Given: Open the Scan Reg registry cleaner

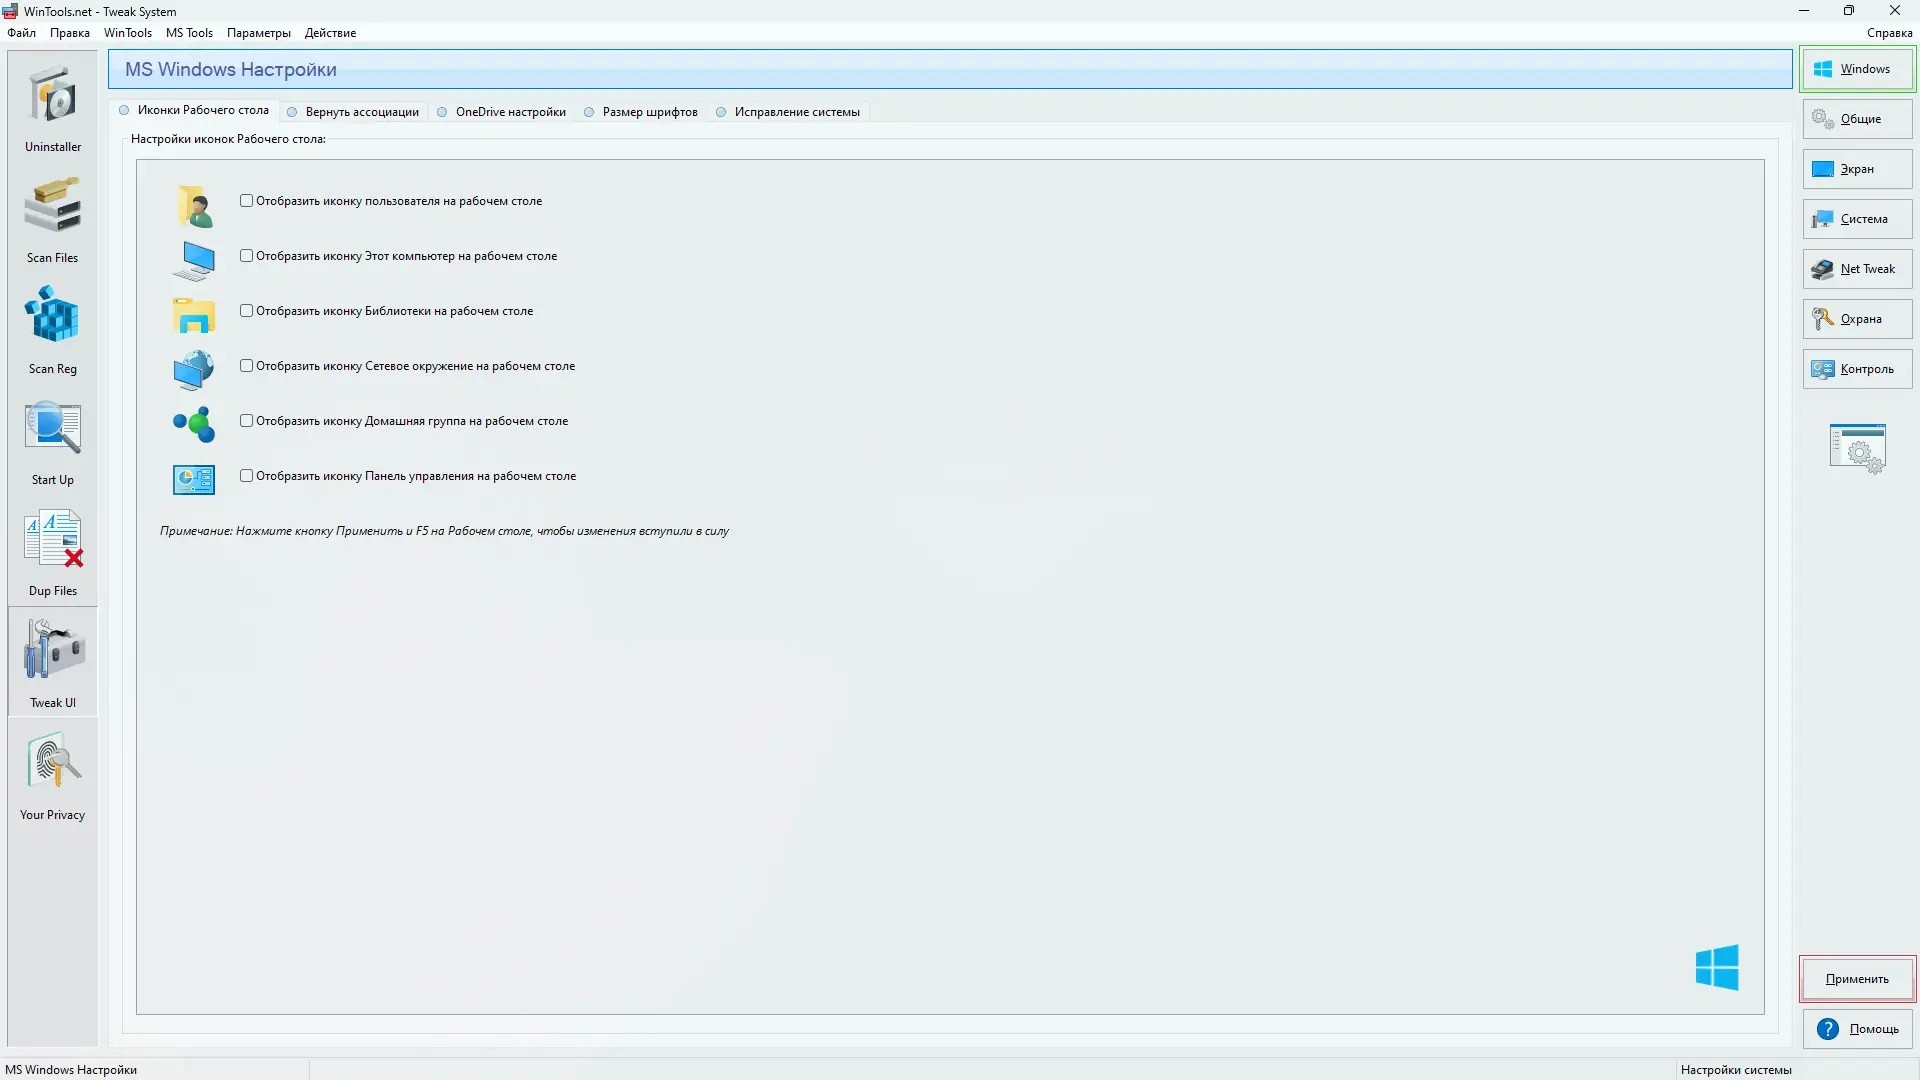Looking at the screenshot, I should [53, 330].
